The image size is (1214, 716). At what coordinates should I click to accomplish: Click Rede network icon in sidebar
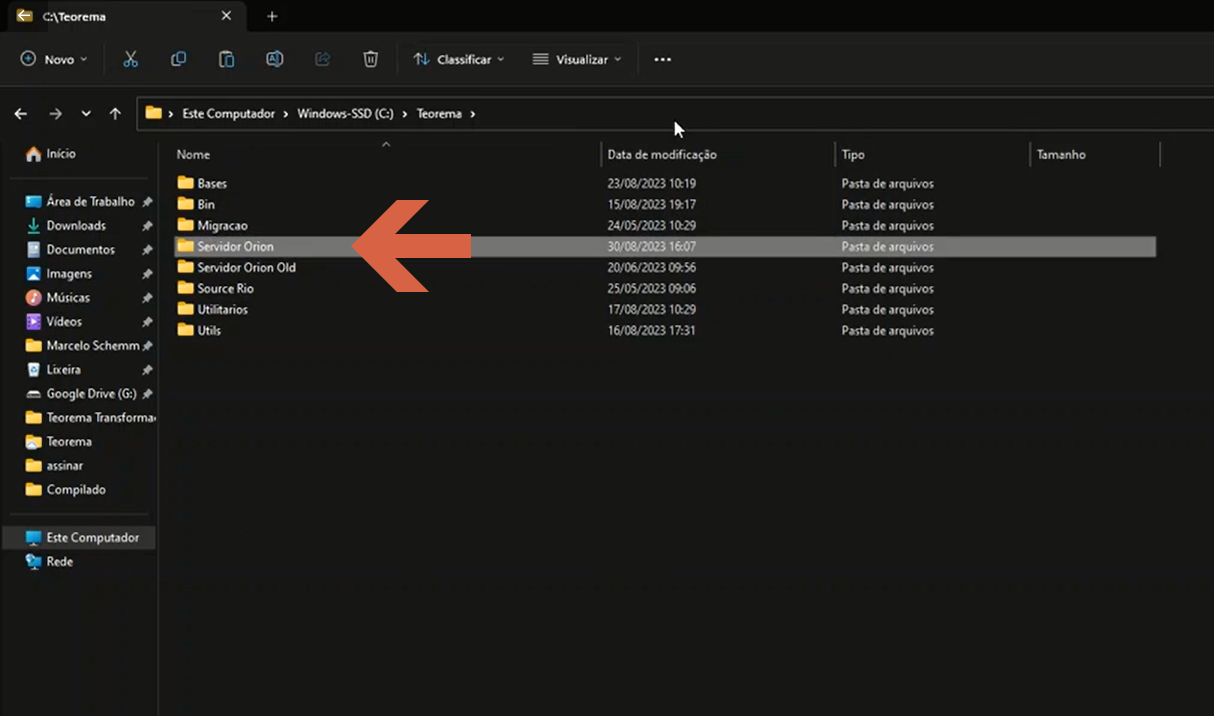(33, 562)
